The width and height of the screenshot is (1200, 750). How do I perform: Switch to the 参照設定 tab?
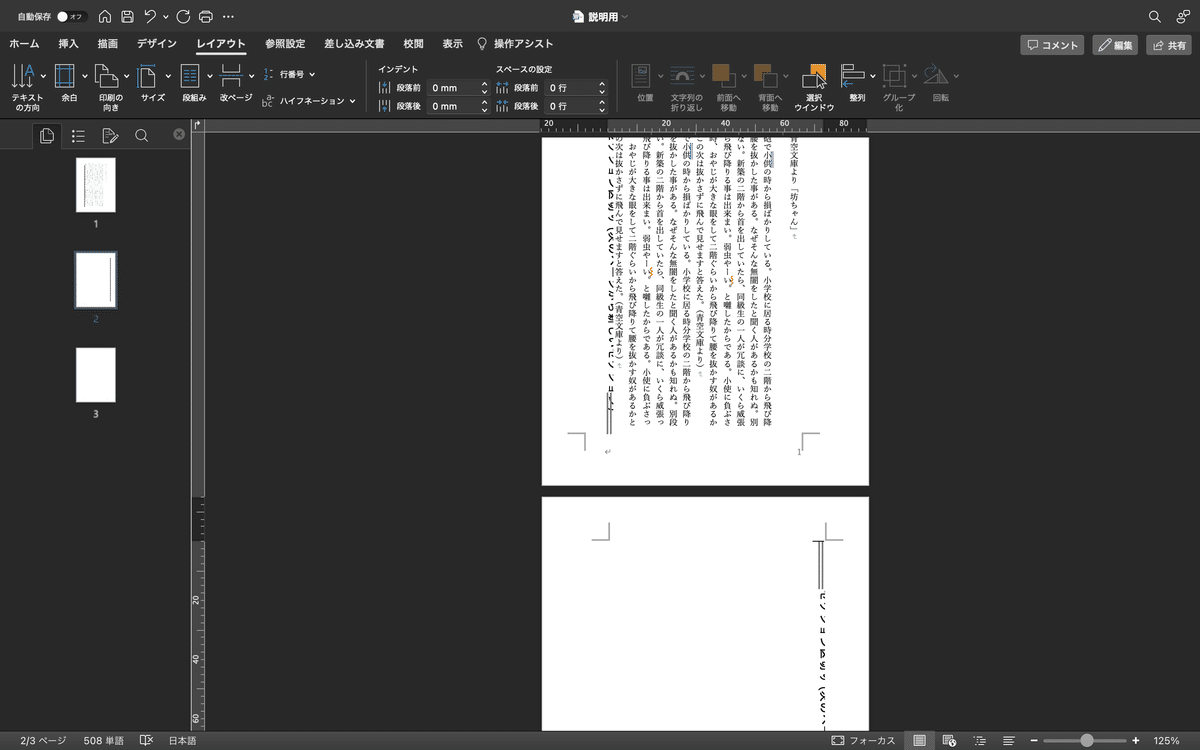(x=285, y=44)
